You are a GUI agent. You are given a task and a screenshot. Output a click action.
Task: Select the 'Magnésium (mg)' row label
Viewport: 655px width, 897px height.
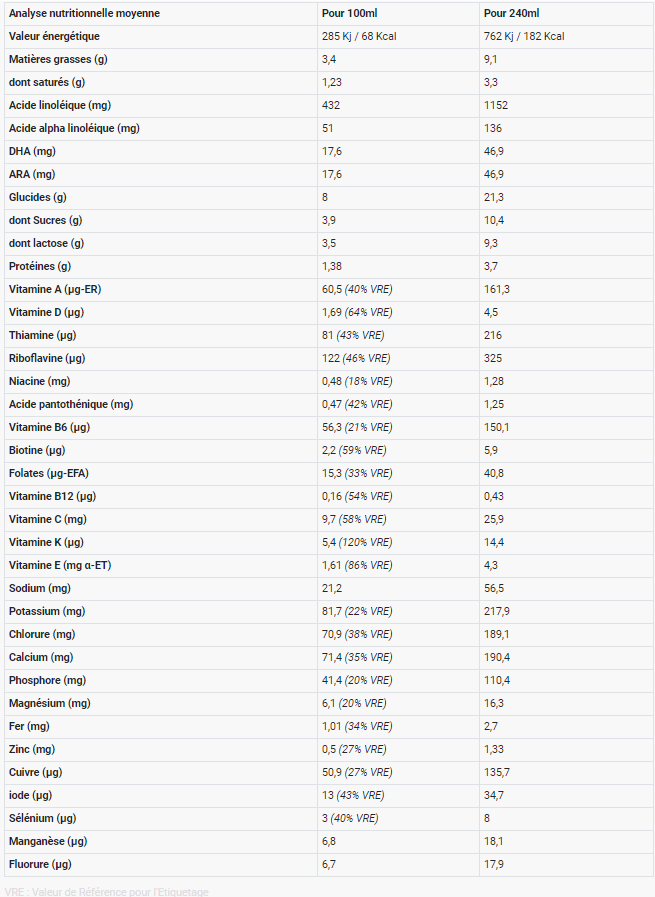click(x=49, y=703)
